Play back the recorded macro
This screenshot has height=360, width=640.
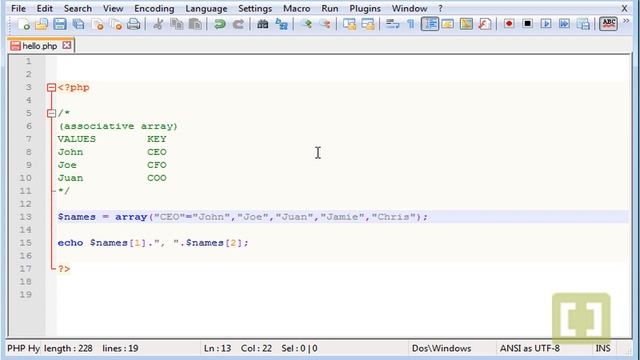546,24
